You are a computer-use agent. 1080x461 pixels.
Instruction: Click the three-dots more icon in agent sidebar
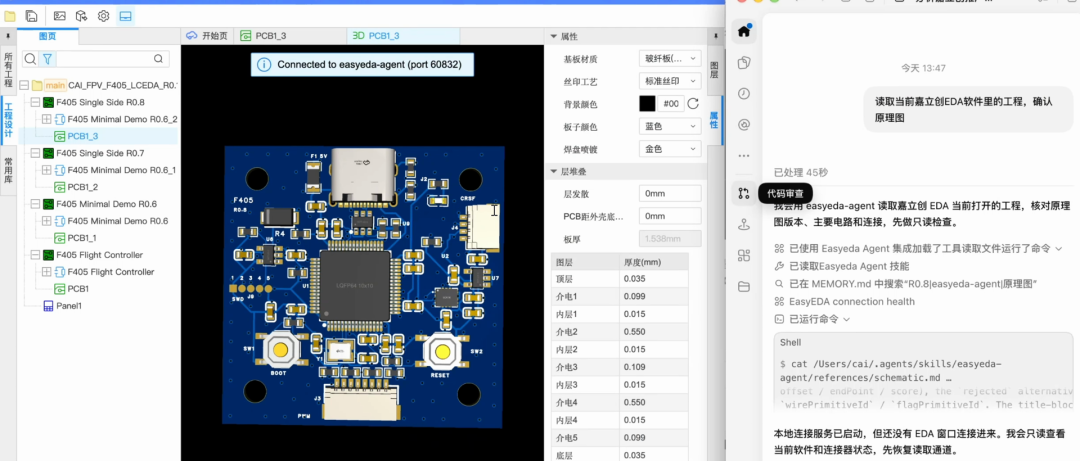(743, 156)
